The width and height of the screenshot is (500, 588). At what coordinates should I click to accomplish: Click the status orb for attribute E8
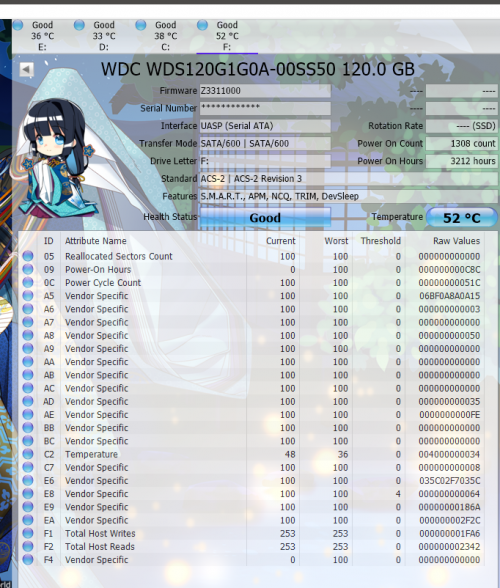click(28, 494)
